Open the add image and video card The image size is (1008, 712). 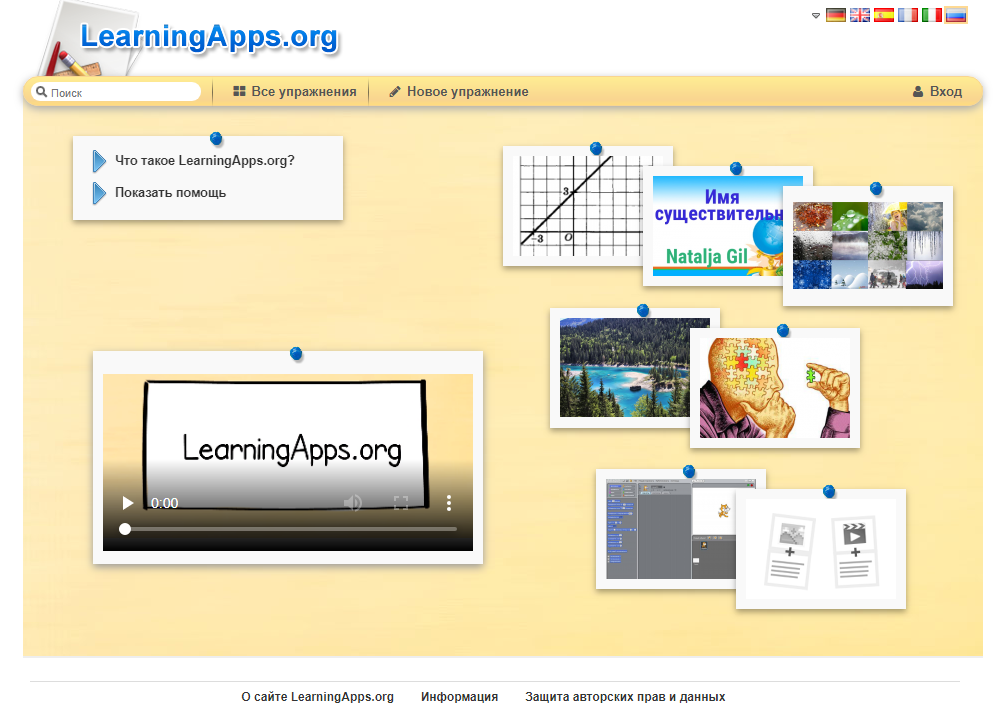click(821, 549)
